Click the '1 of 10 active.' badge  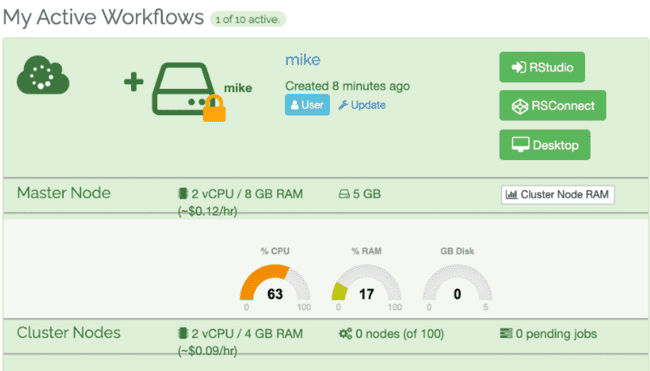point(248,19)
